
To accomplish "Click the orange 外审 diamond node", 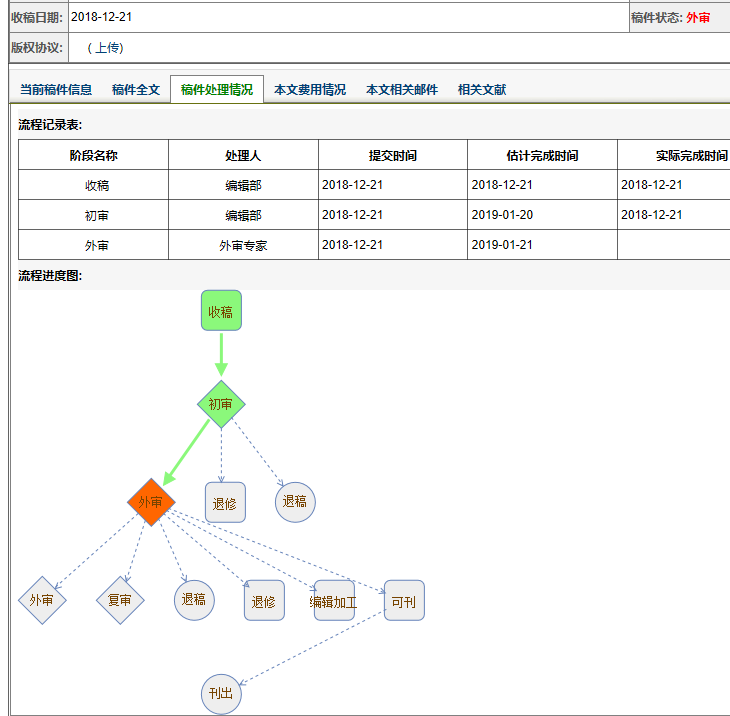I will coord(151,502).
